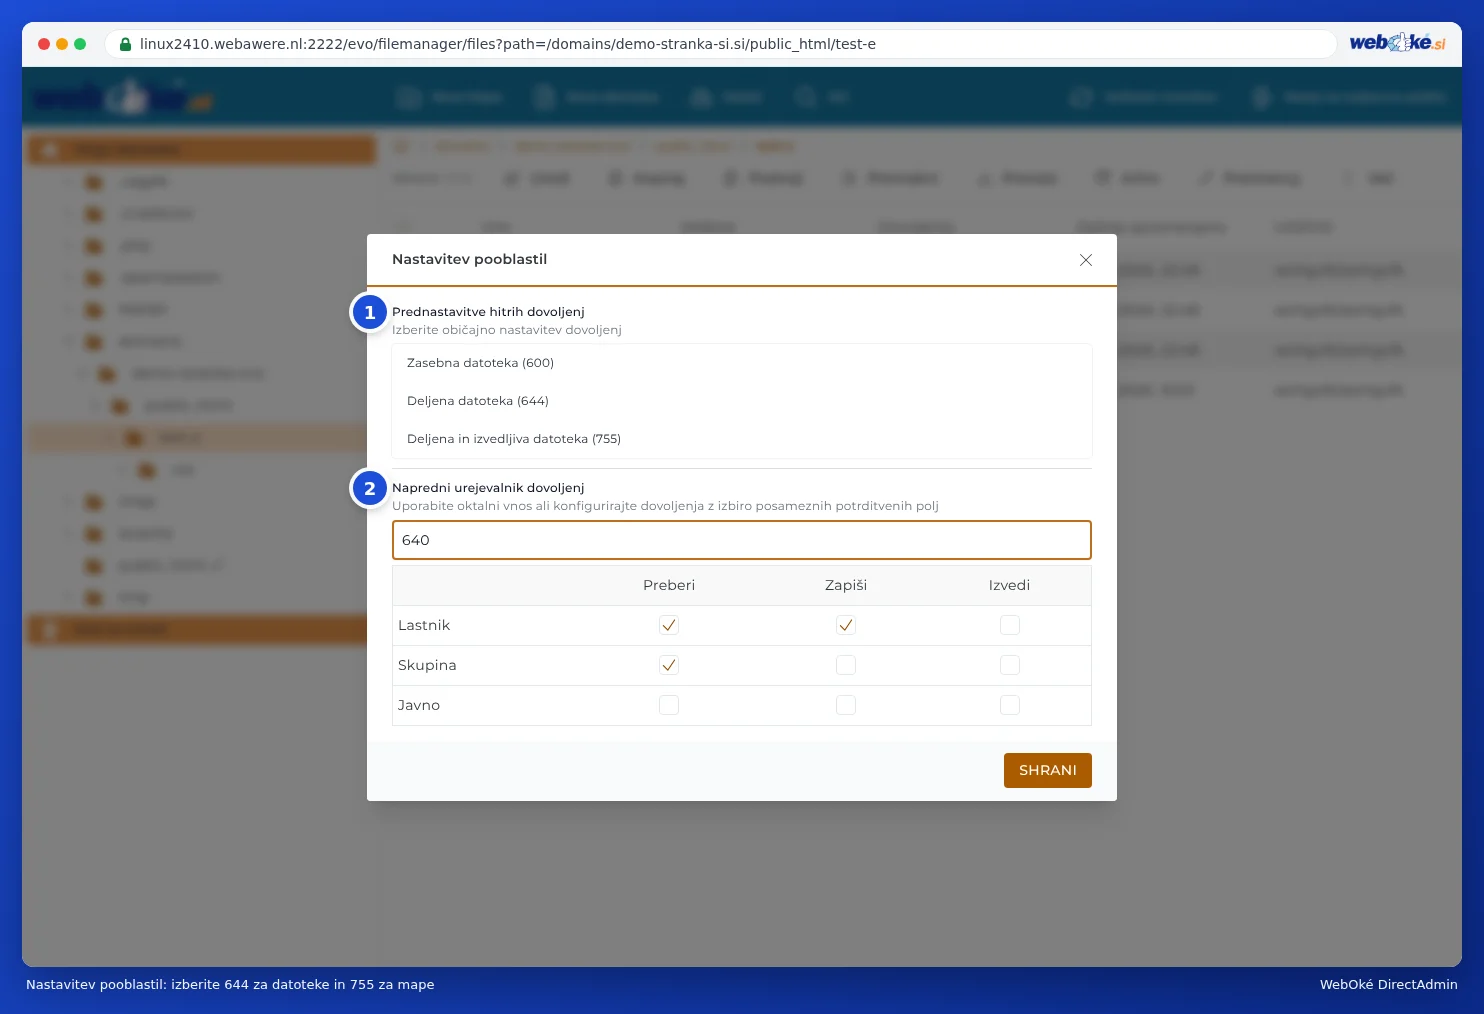The height and width of the screenshot is (1014, 1484).
Task: Uncheck Skupina Preberi permission
Action: pos(669,665)
